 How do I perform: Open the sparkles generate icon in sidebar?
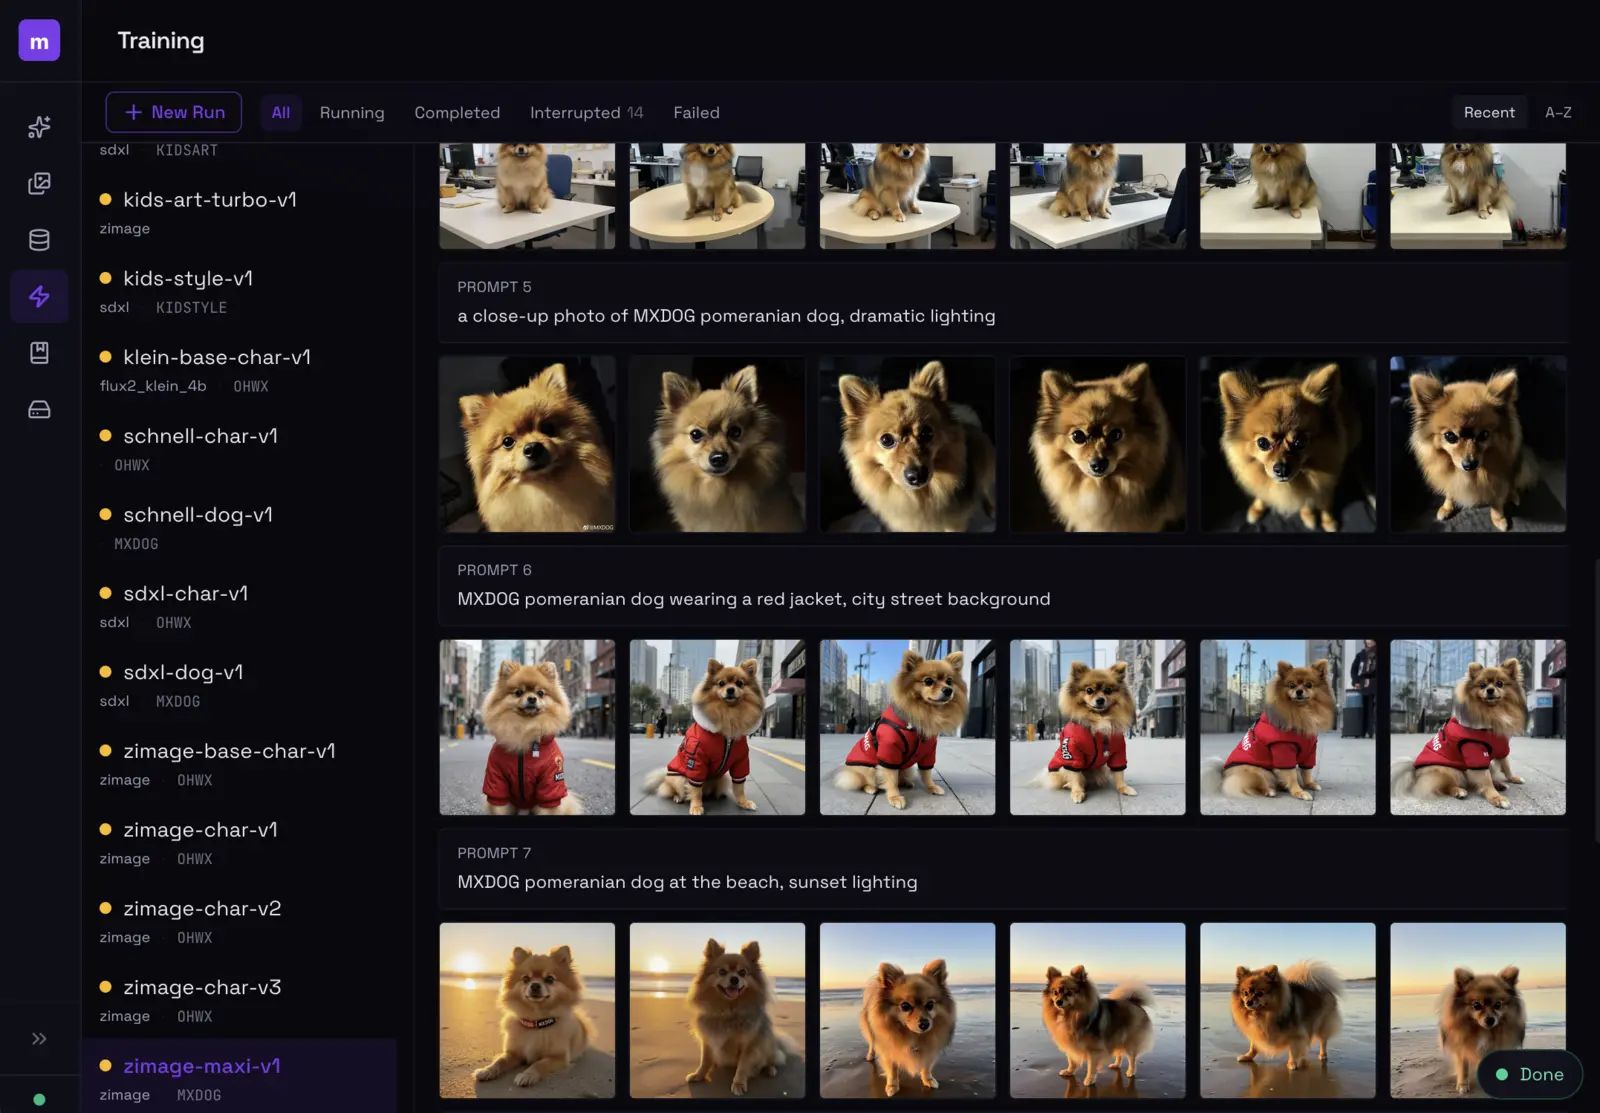click(x=39, y=127)
